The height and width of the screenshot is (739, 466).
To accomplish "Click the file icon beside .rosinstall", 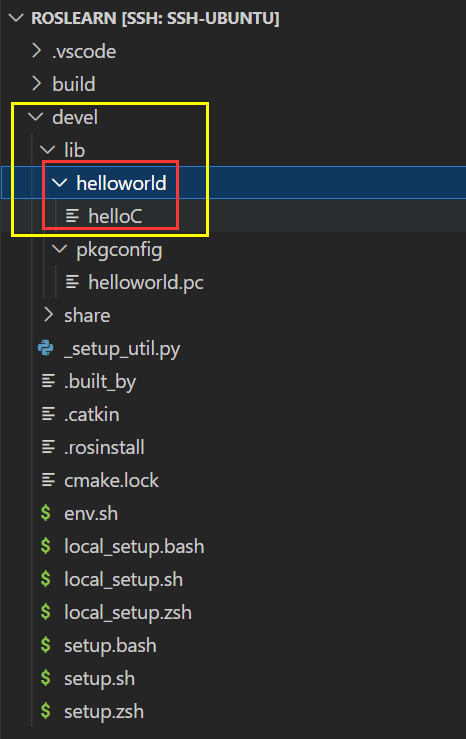I will click(48, 447).
